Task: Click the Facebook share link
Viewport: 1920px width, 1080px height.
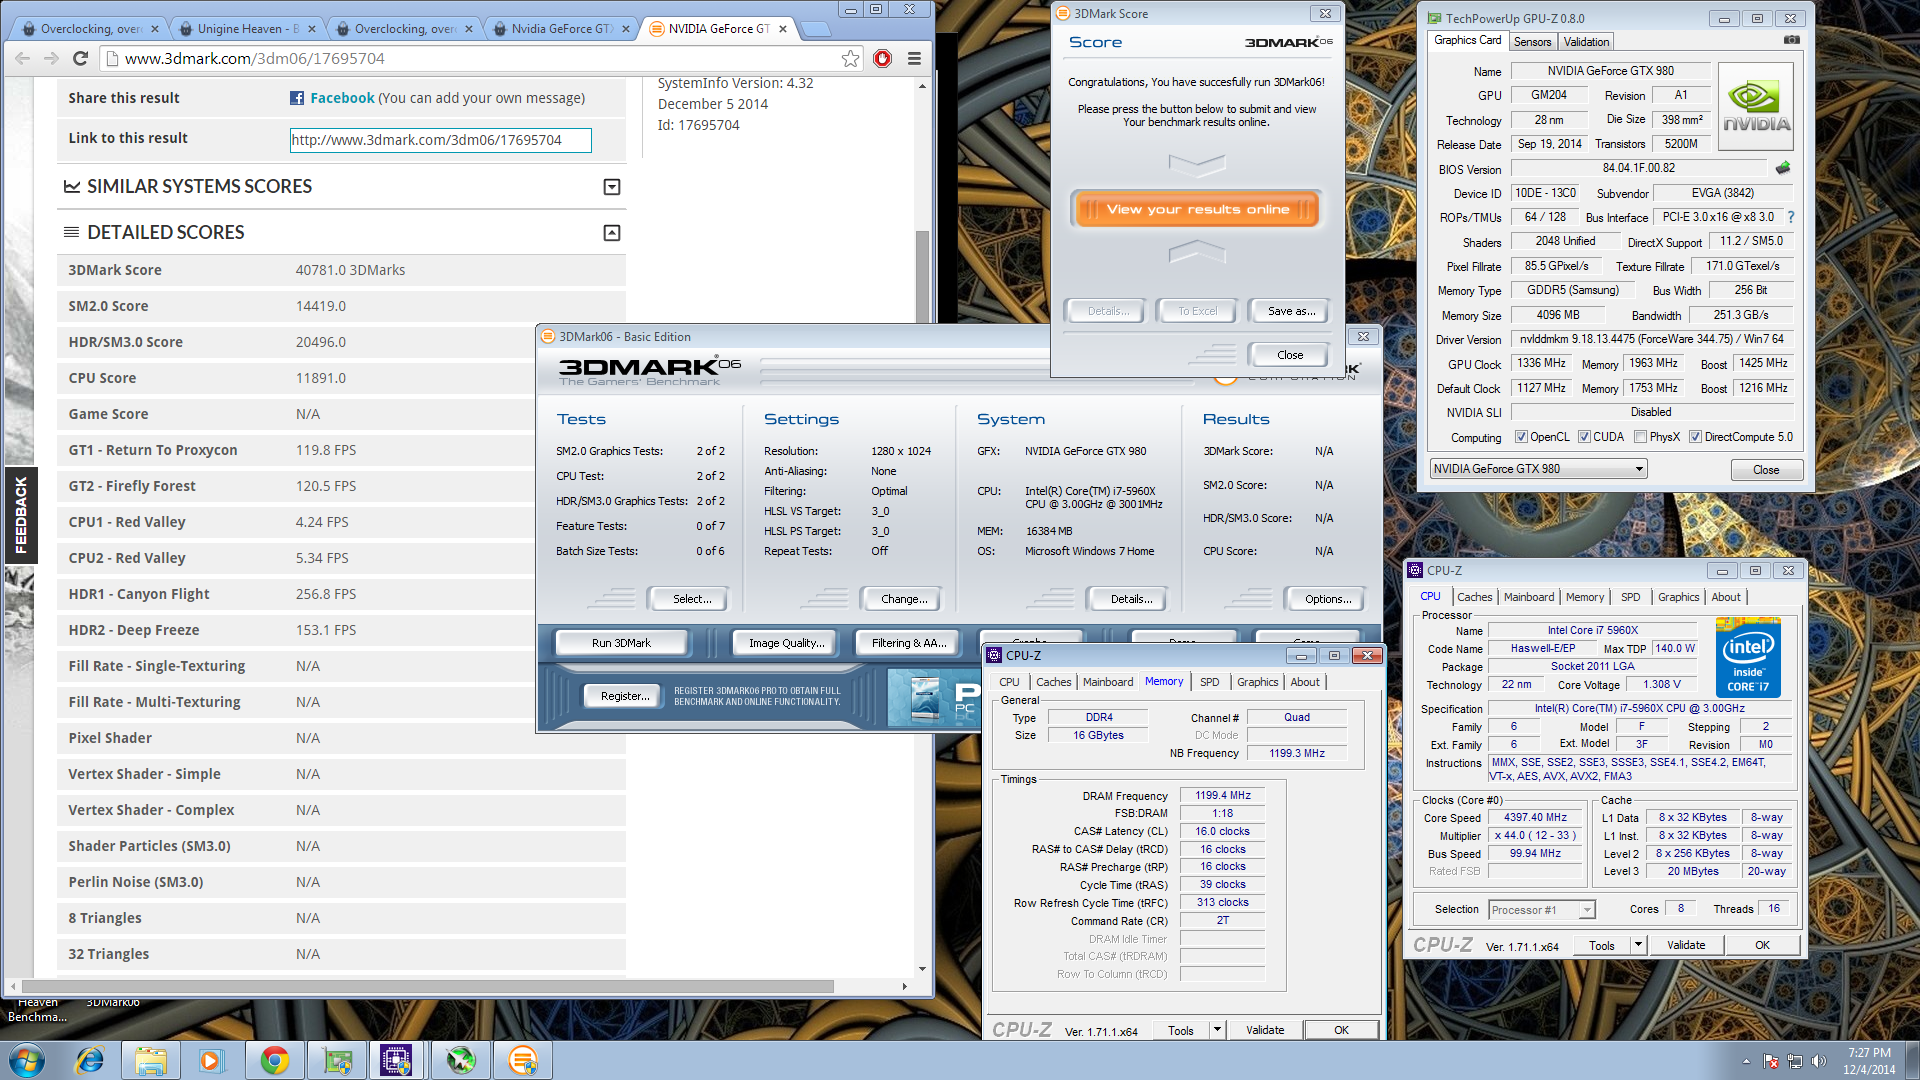Action: (342, 98)
